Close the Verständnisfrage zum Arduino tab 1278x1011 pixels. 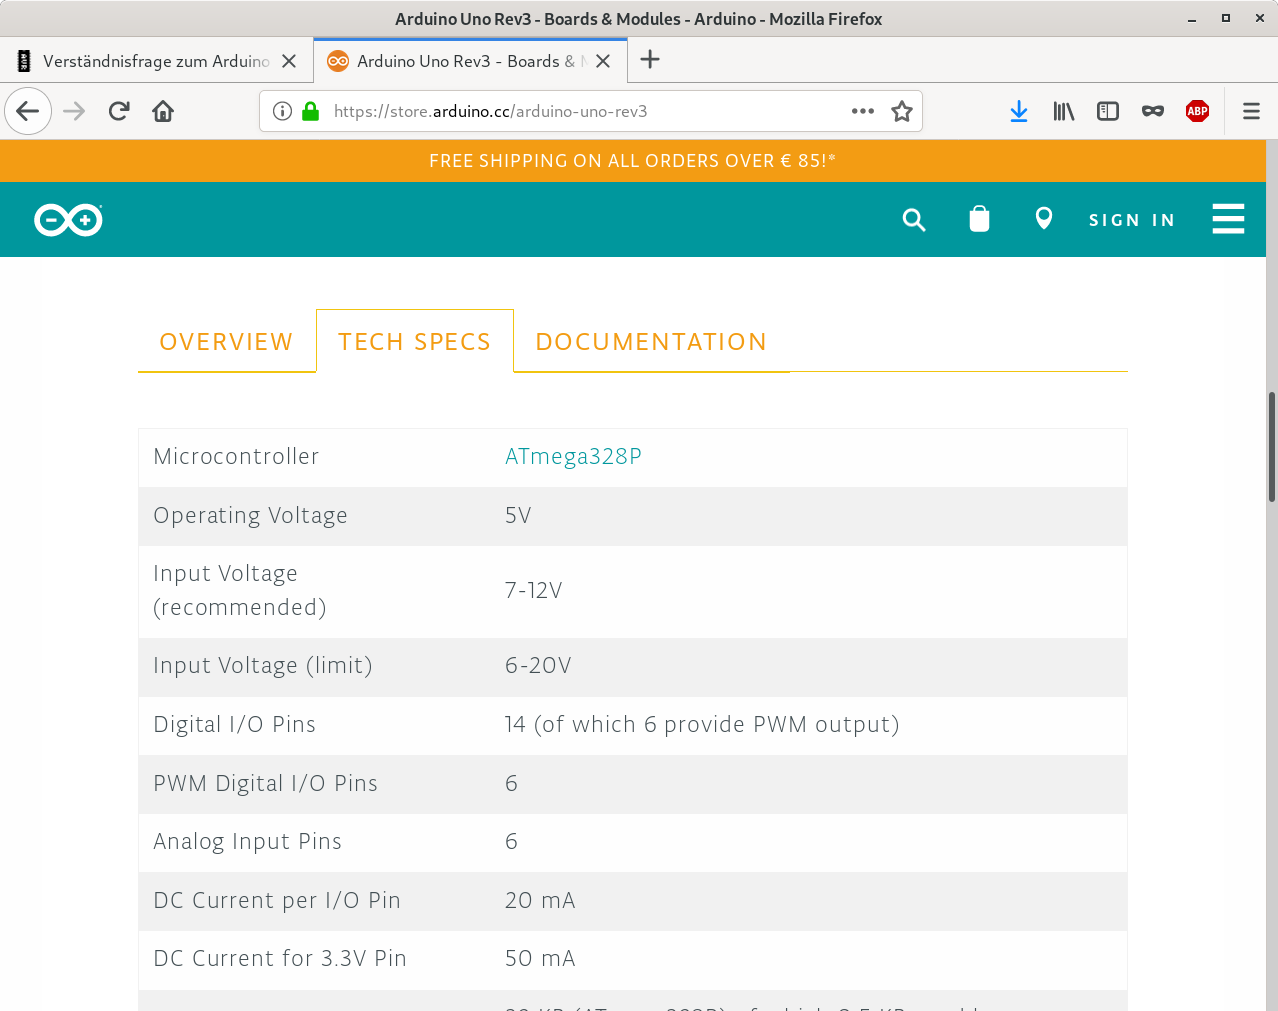tap(289, 61)
